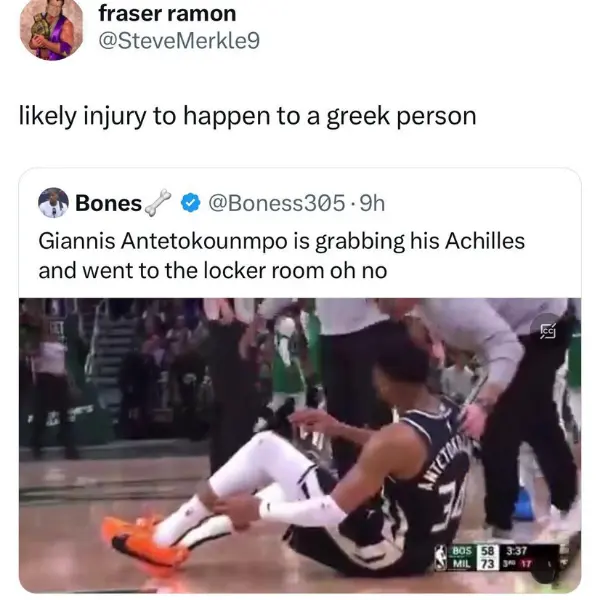Click the MIL 73 score on the scoreboard

pos(473,563)
